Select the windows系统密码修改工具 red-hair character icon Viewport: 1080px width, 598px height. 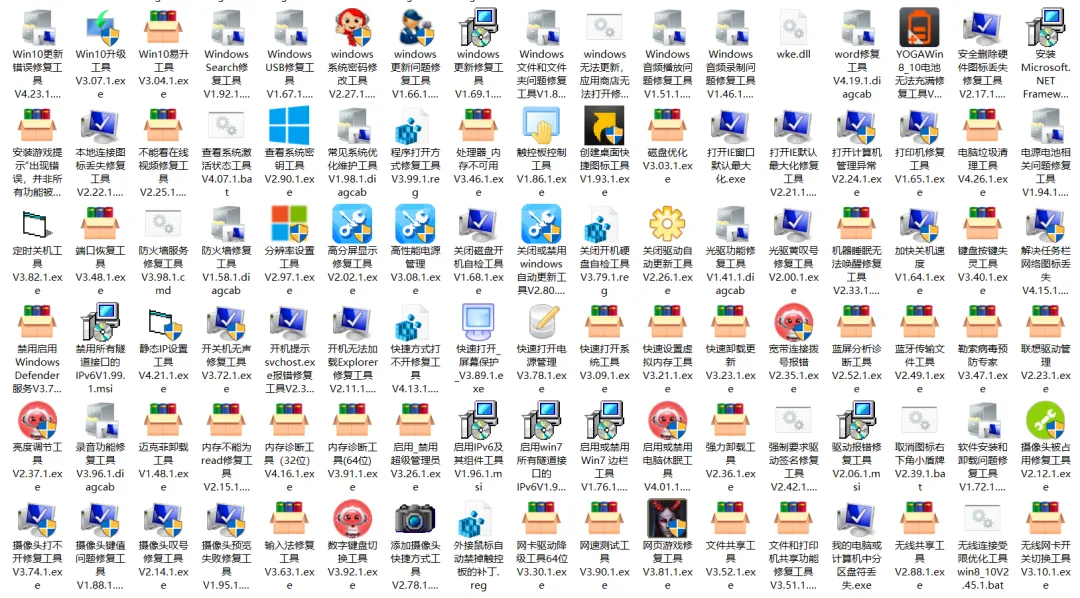[x=353, y=28]
